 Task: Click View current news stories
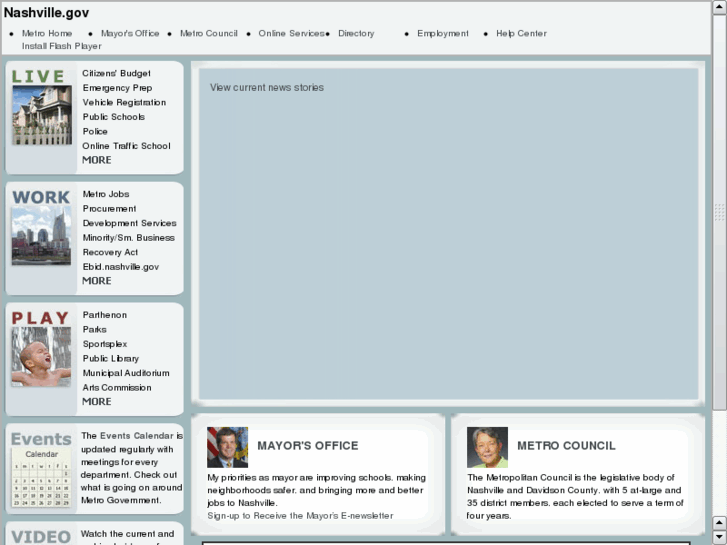tap(267, 87)
